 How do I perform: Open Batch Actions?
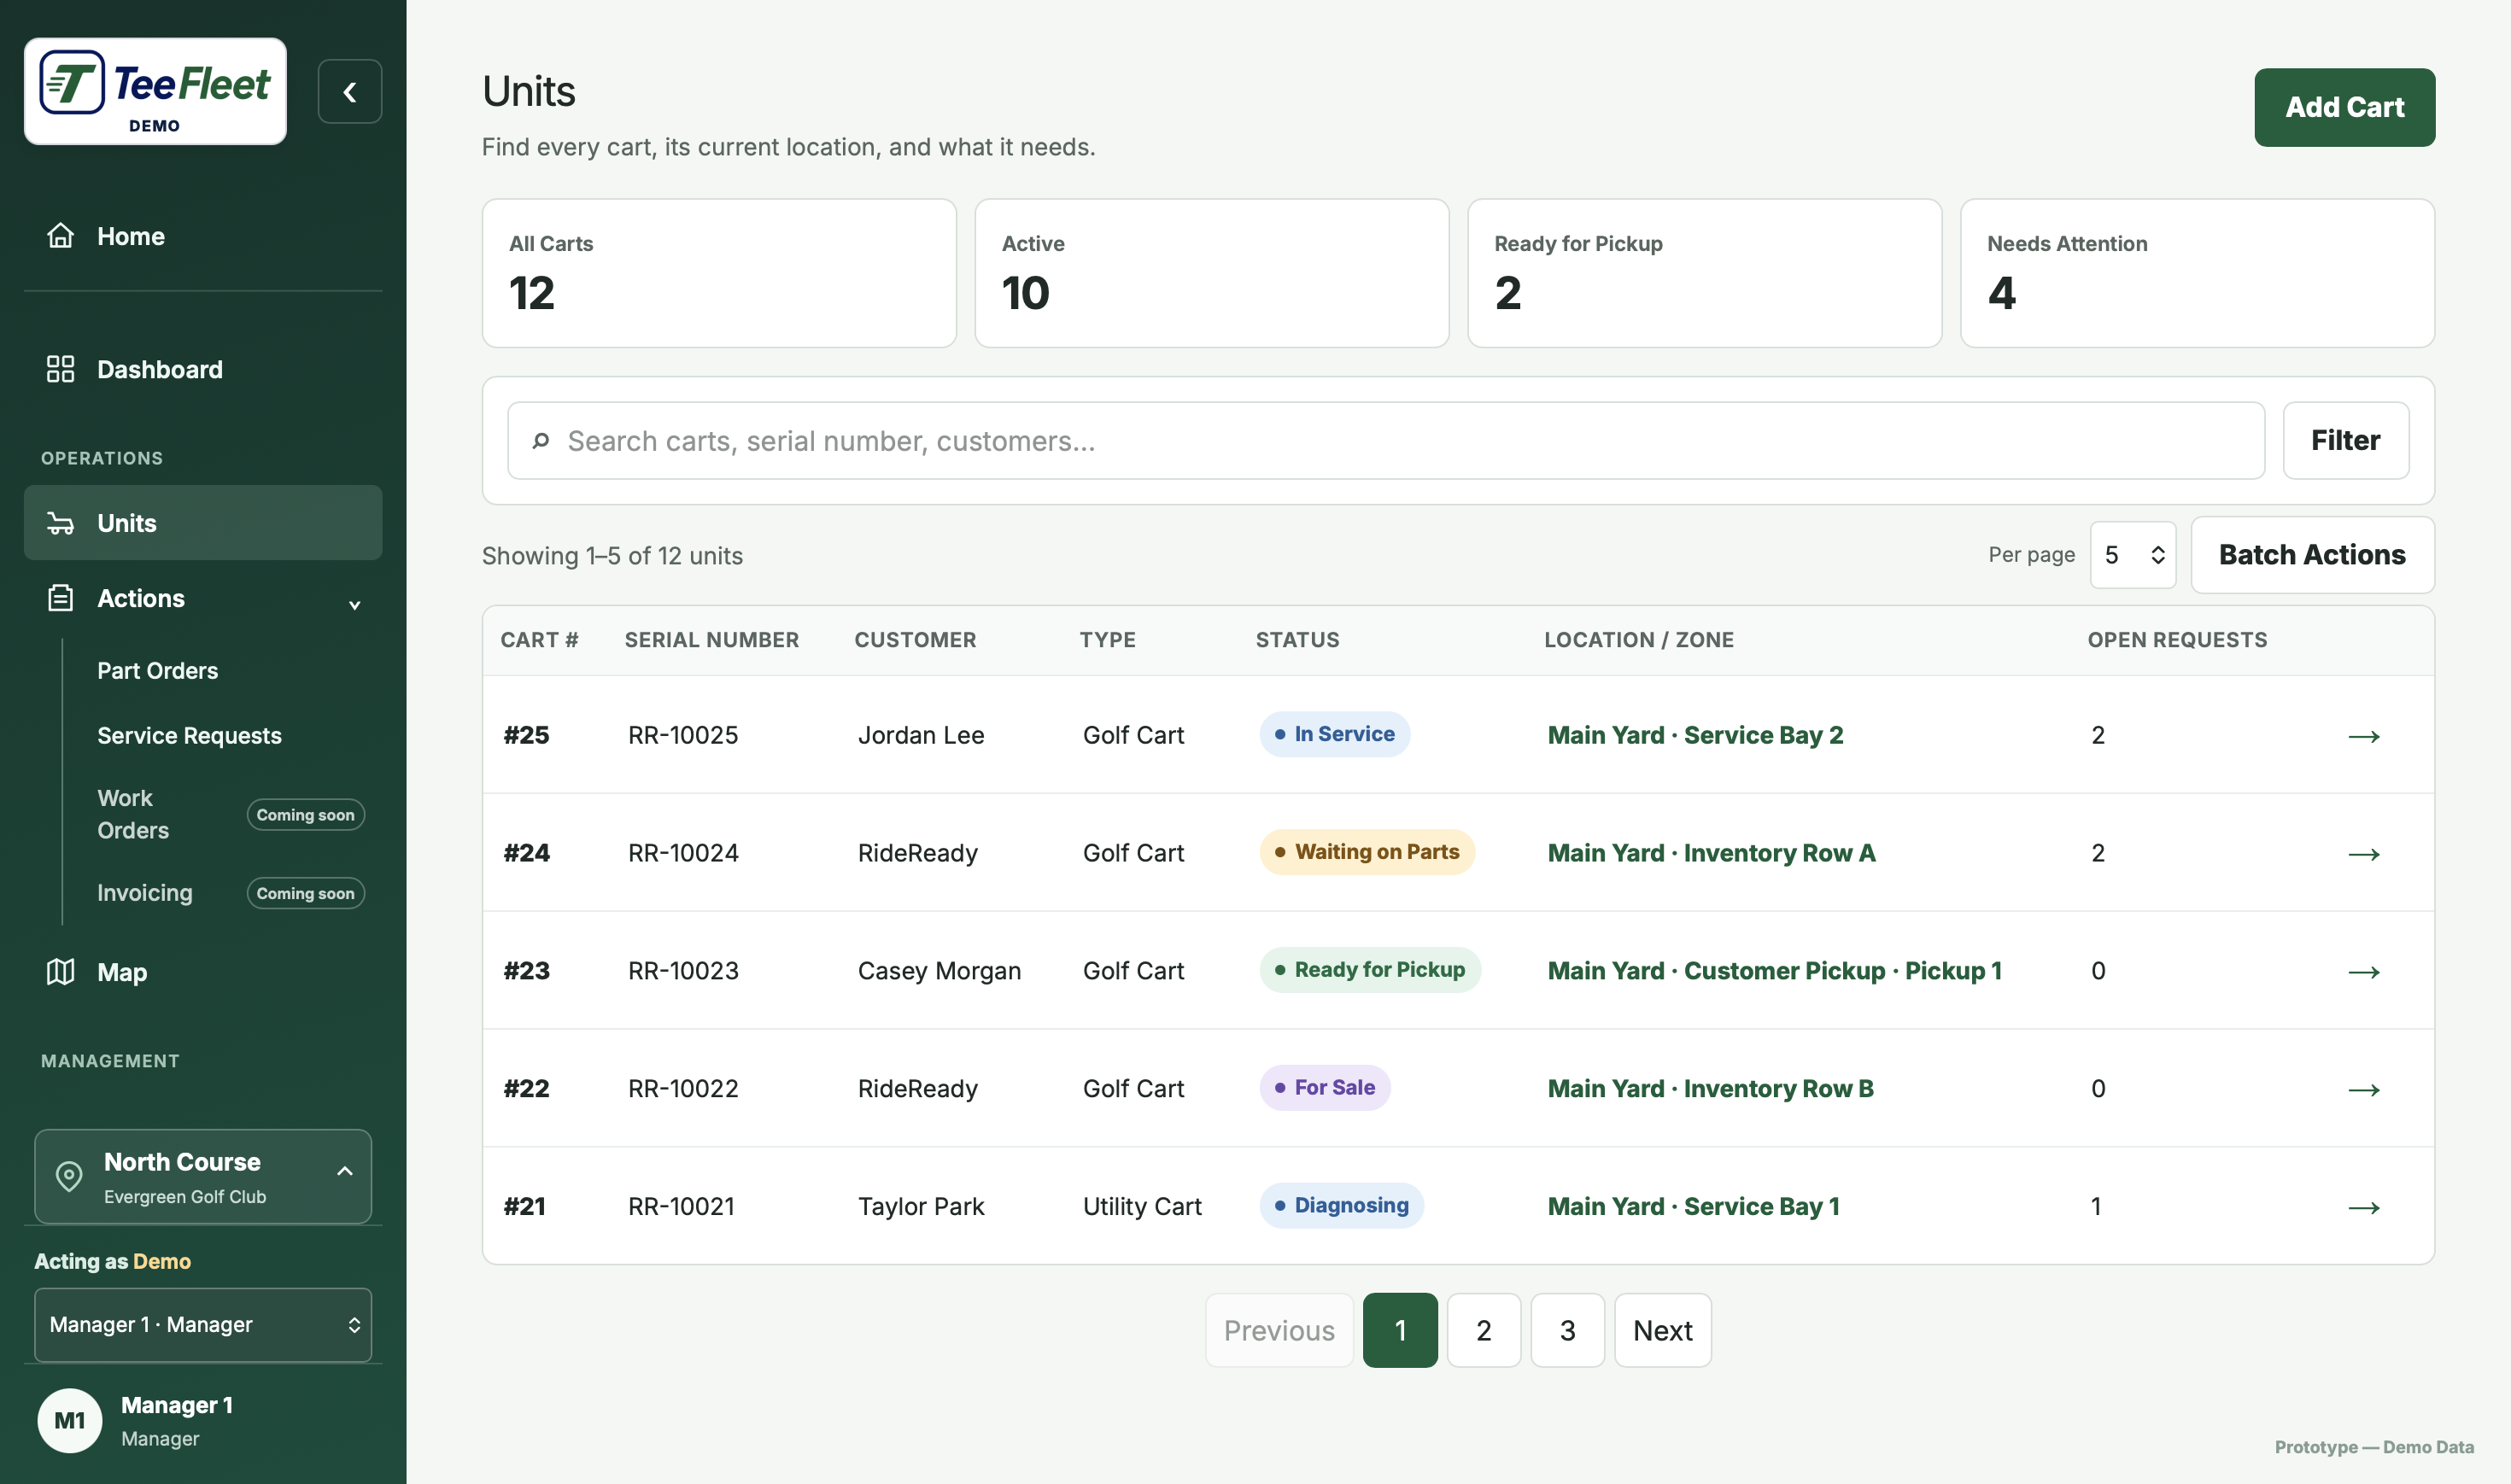(x=2312, y=555)
